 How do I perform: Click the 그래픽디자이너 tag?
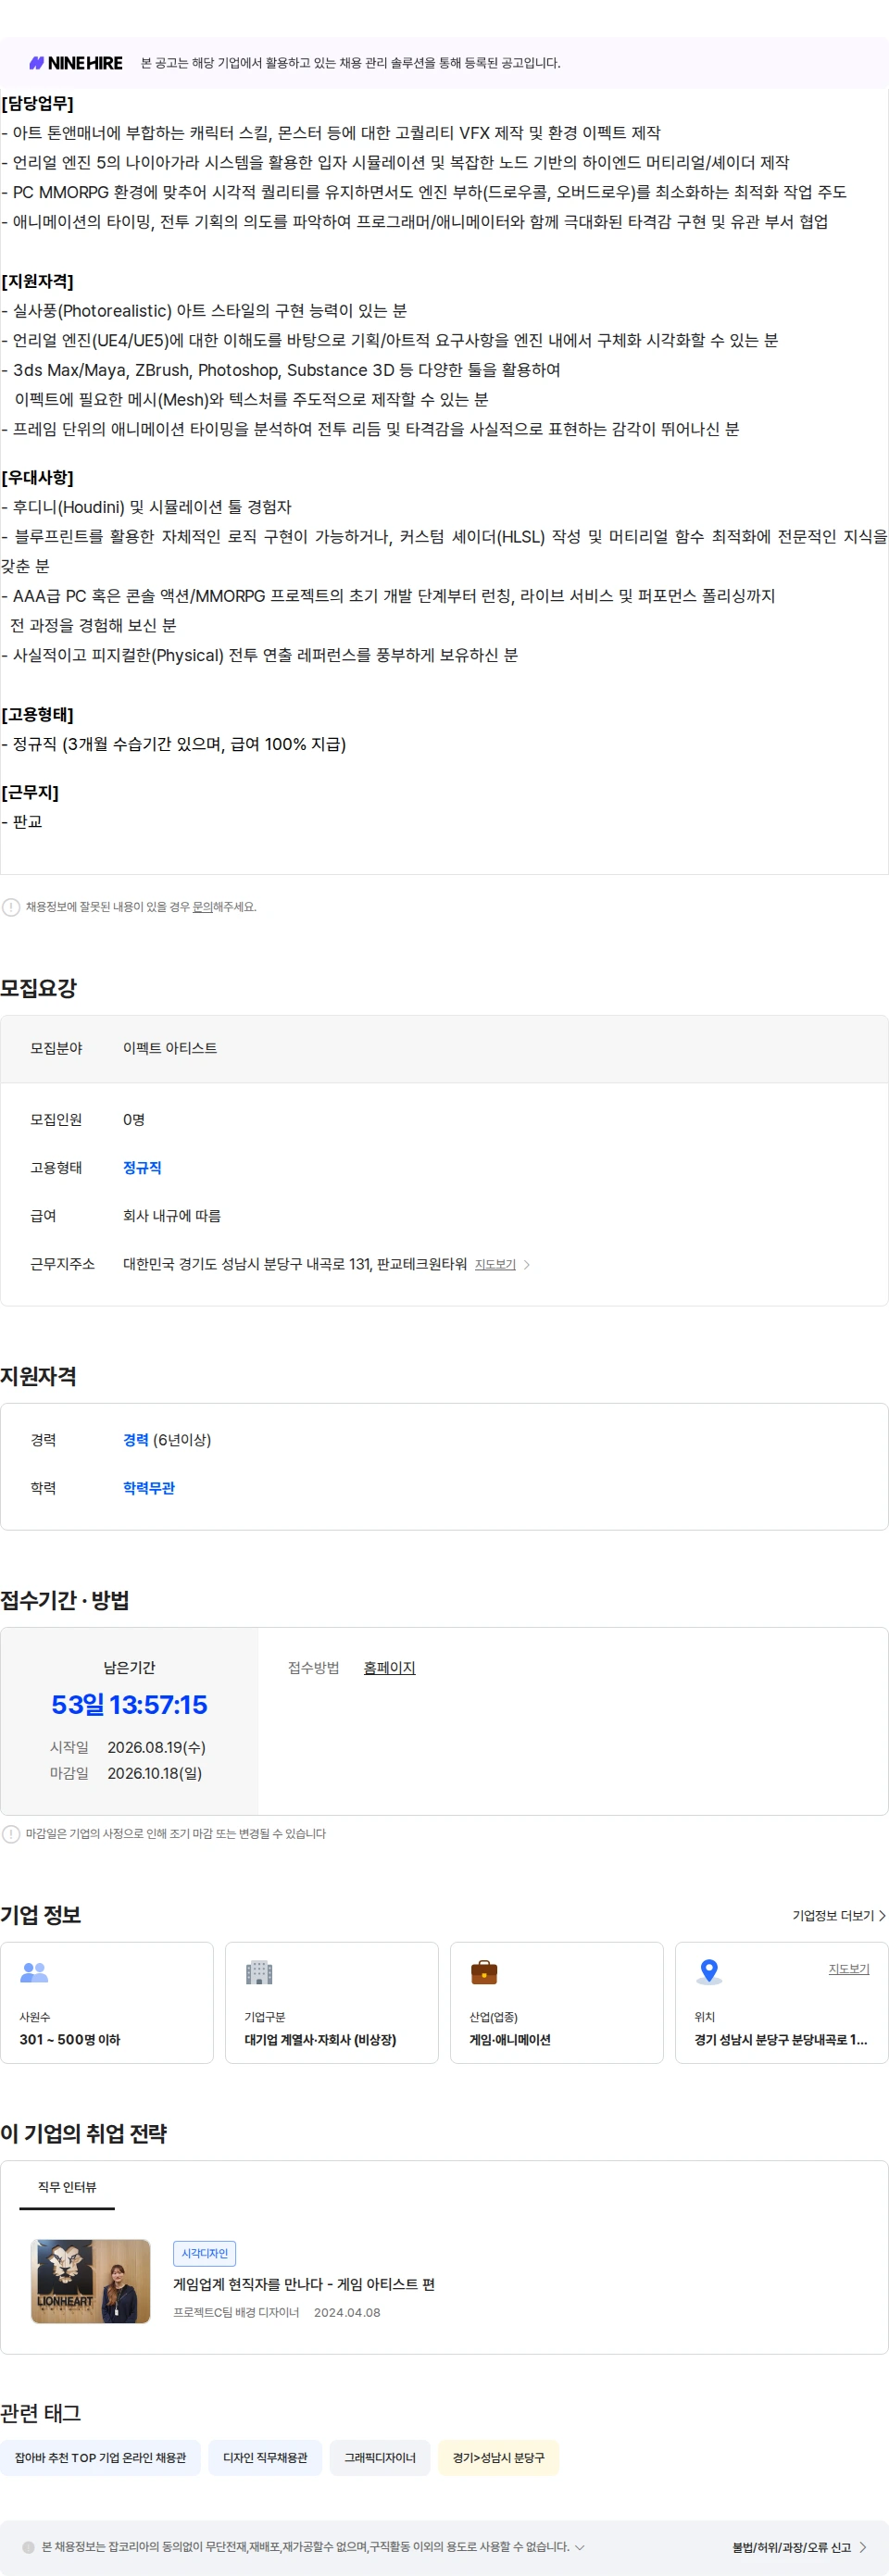[x=380, y=2458]
